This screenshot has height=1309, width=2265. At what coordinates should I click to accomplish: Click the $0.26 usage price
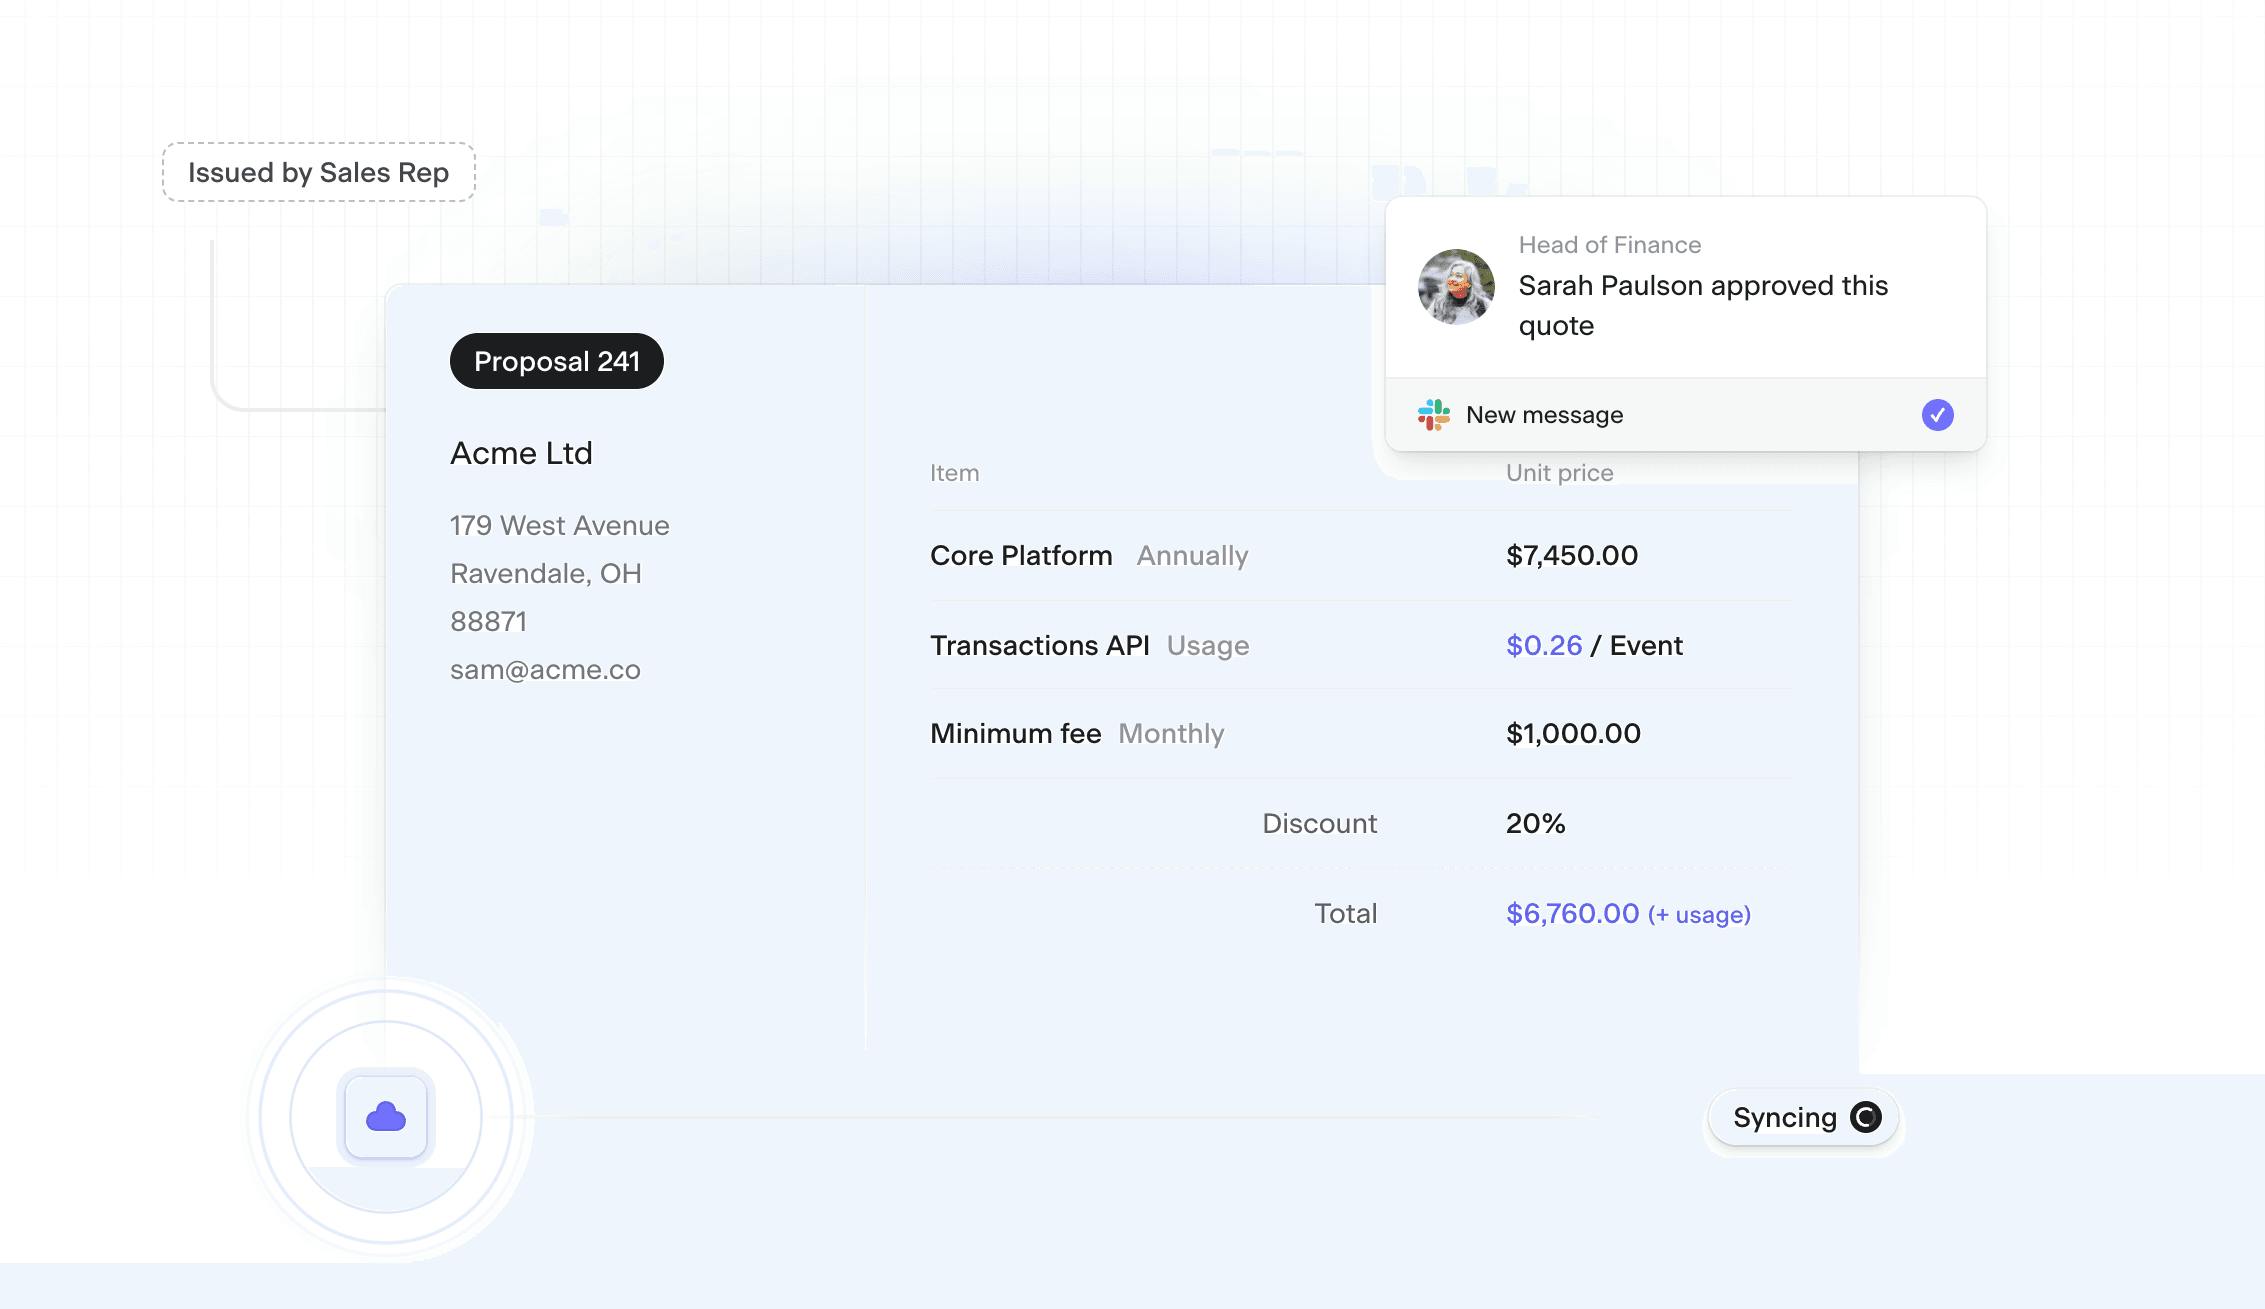[x=1544, y=645]
